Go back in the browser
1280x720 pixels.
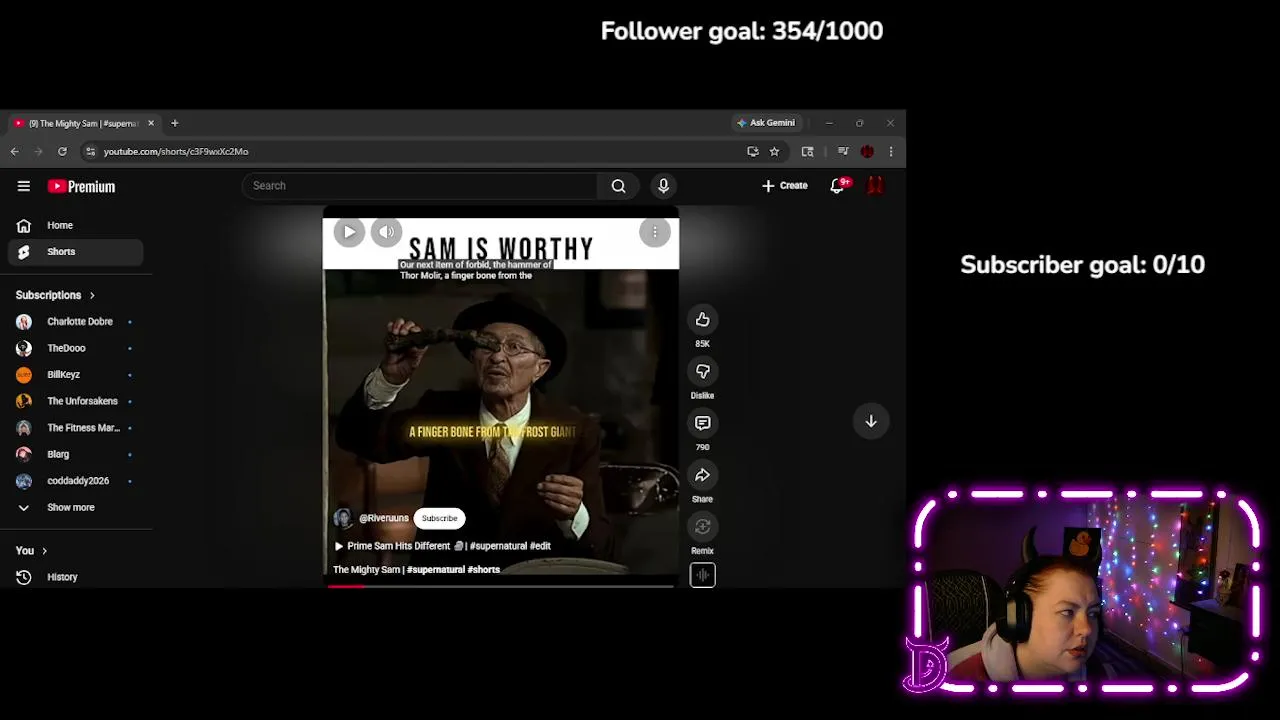click(x=14, y=151)
